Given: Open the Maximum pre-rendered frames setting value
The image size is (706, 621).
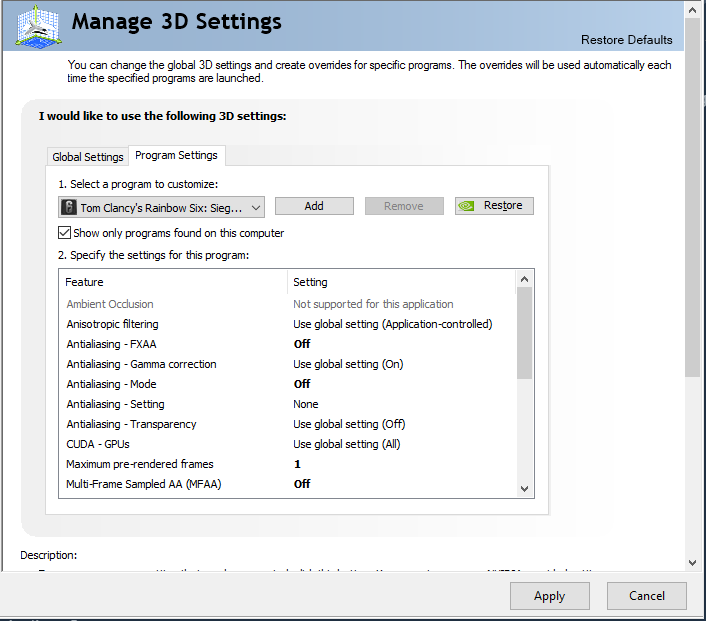Looking at the screenshot, I should coord(297,464).
